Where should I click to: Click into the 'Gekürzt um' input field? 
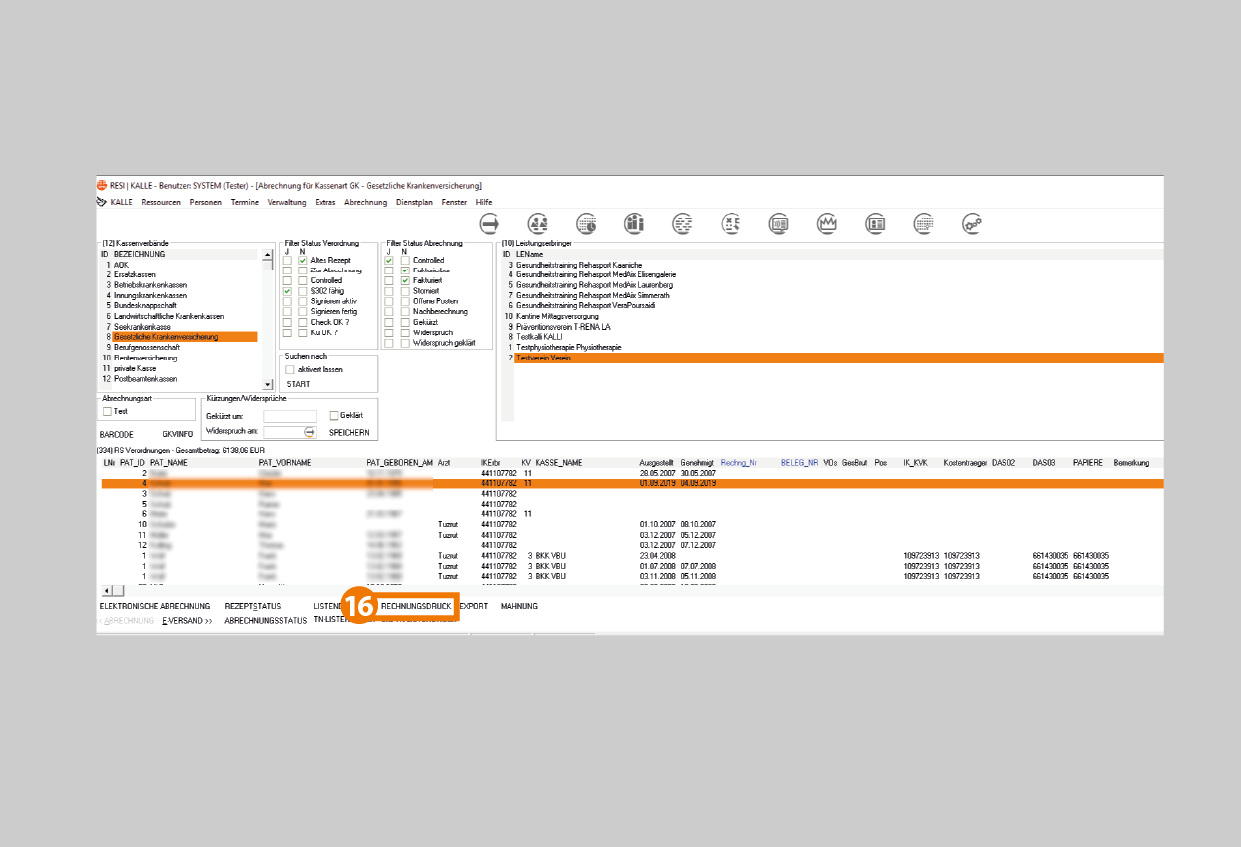coord(290,416)
